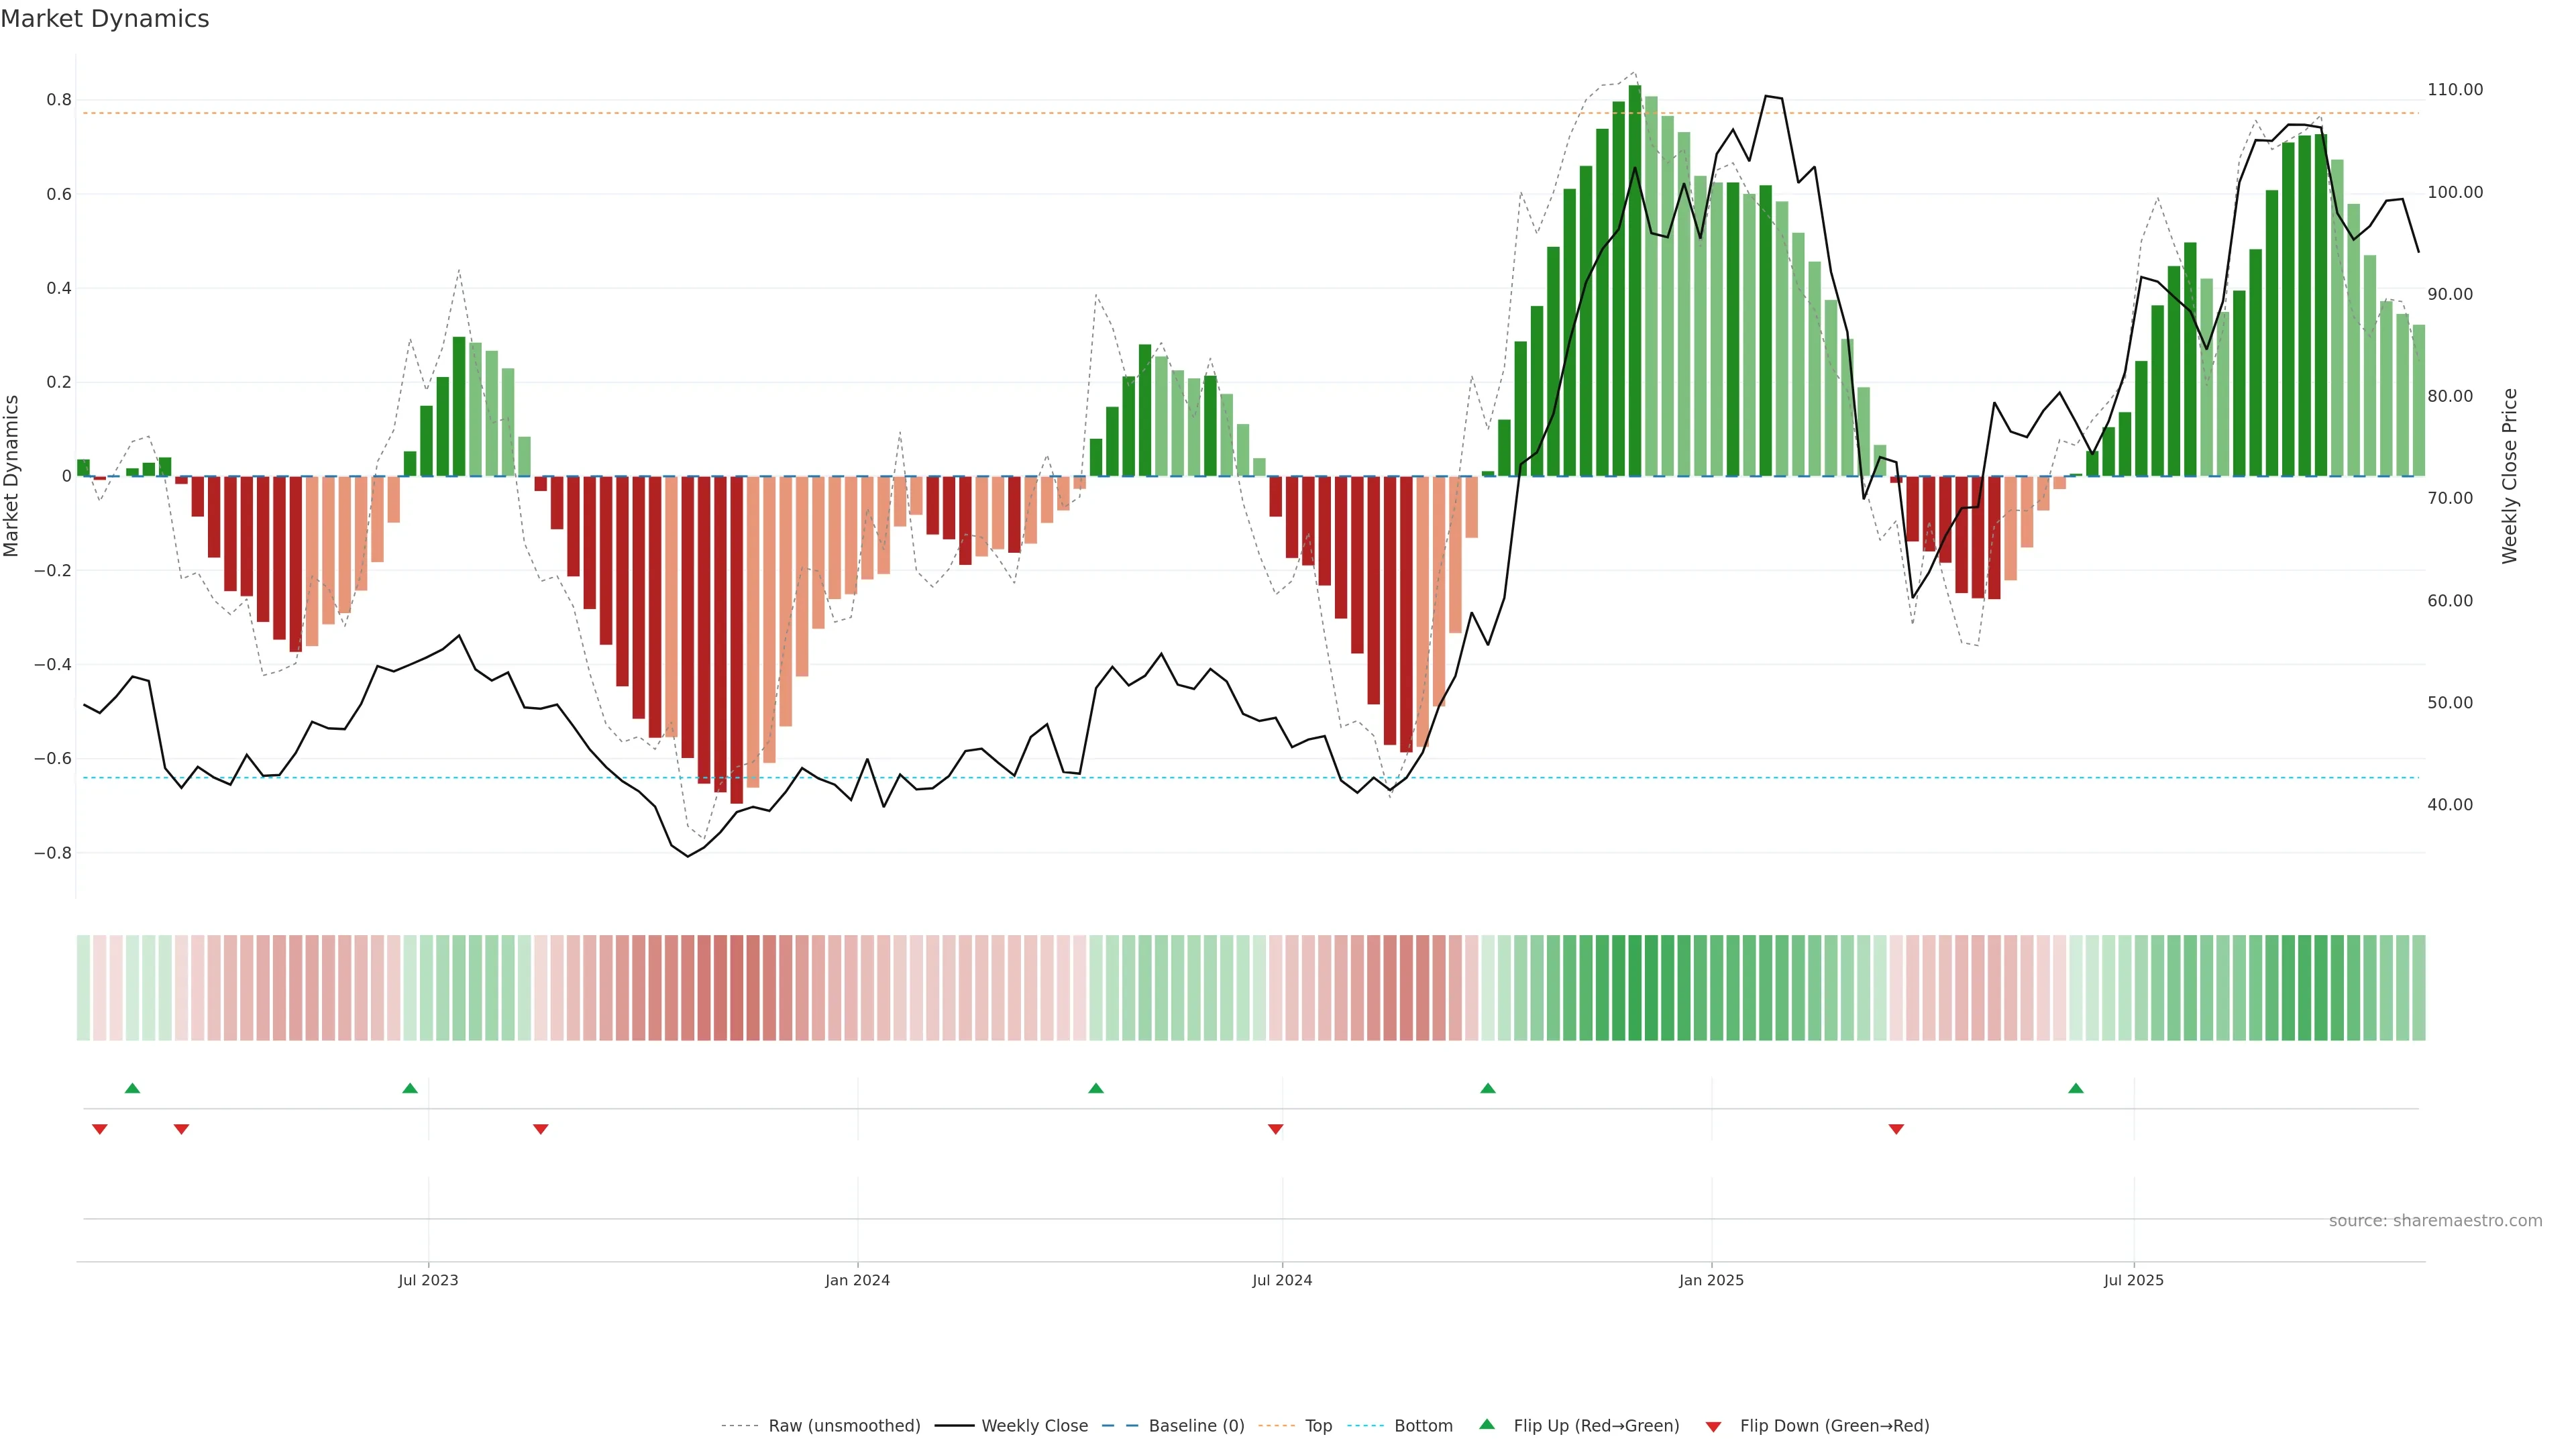Click the Jul 2024 x-axis label
2576x1449 pixels.
1282,1280
